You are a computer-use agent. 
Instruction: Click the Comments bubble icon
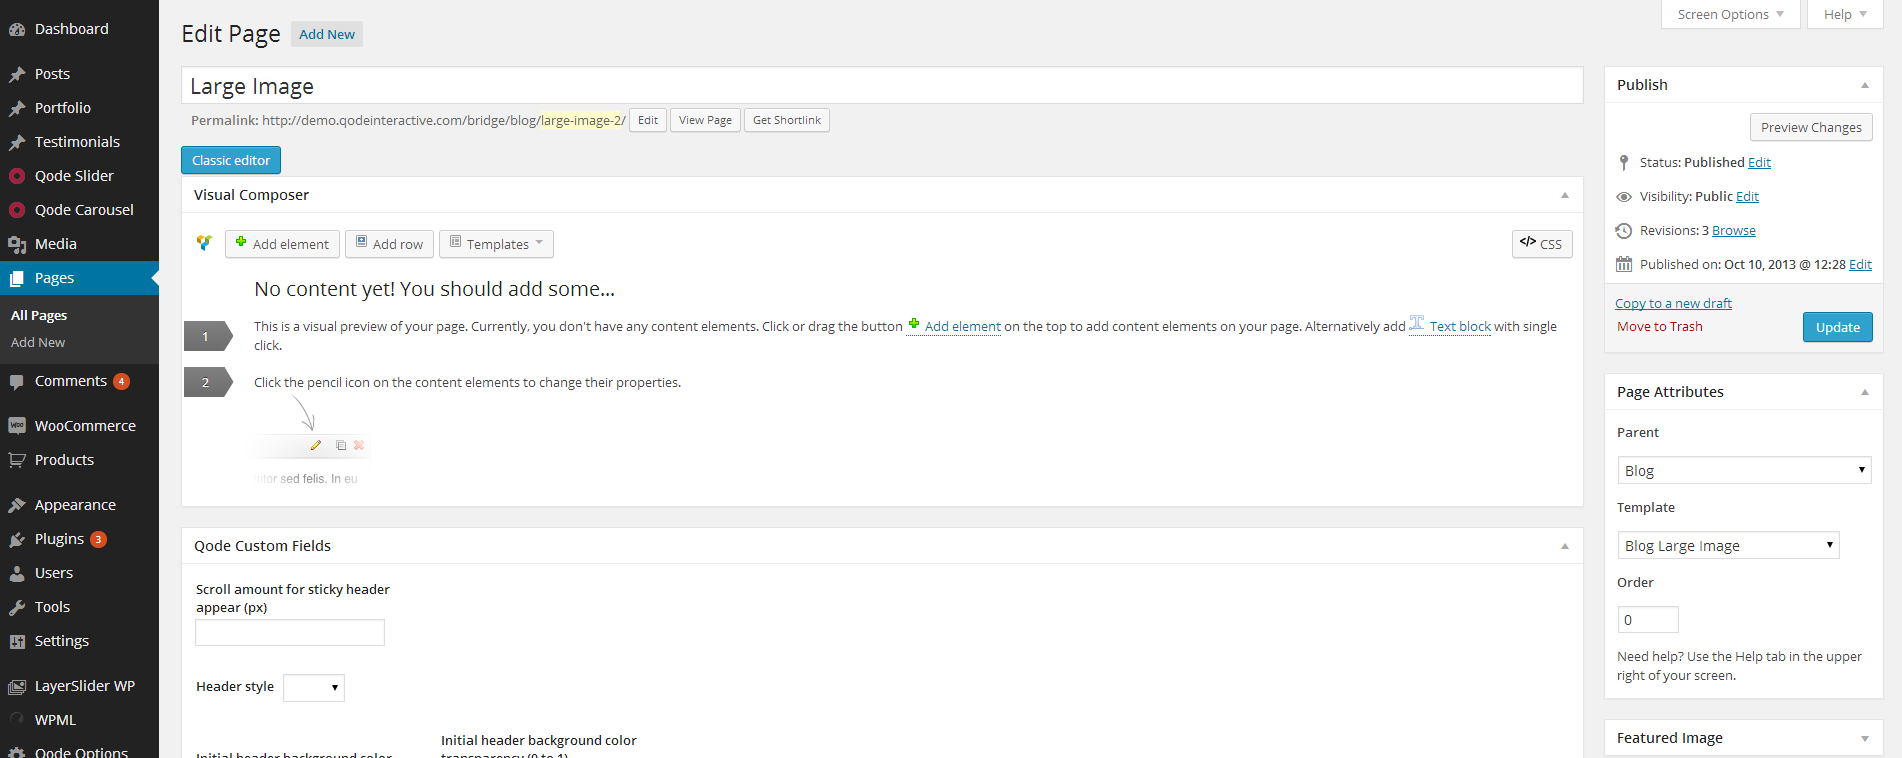click(x=17, y=381)
